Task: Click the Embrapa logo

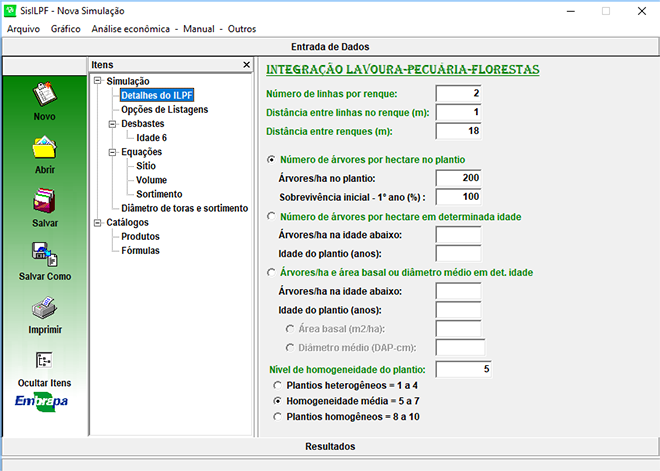Action: click(x=44, y=401)
